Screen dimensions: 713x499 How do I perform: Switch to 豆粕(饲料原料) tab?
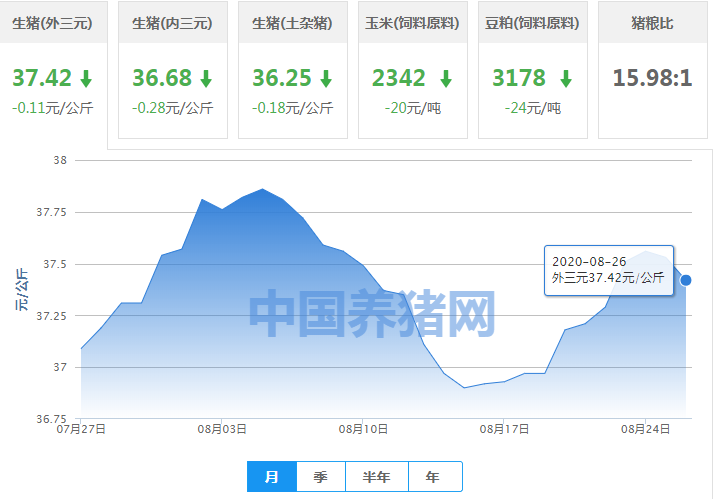click(532, 23)
